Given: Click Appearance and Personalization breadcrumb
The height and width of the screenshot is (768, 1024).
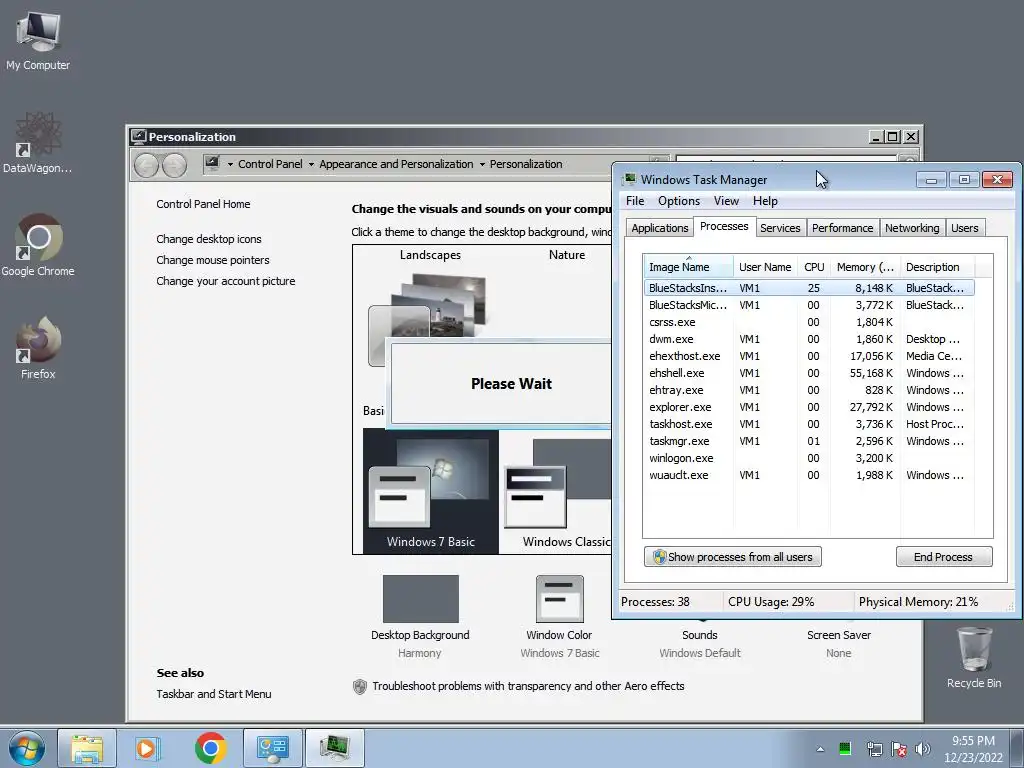Looking at the screenshot, I should pyautogui.click(x=396, y=164).
